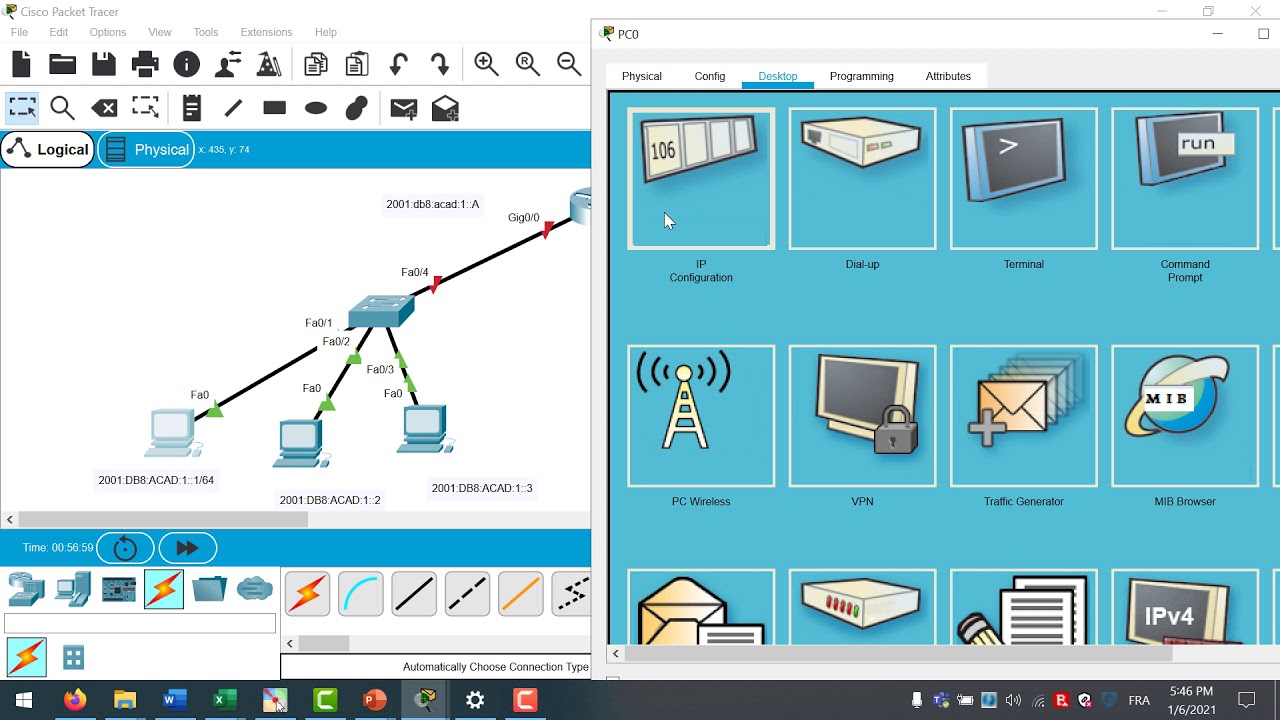This screenshot has width=1280, height=720.
Task: Open the Dial-up app
Action: click(x=862, y=178)
